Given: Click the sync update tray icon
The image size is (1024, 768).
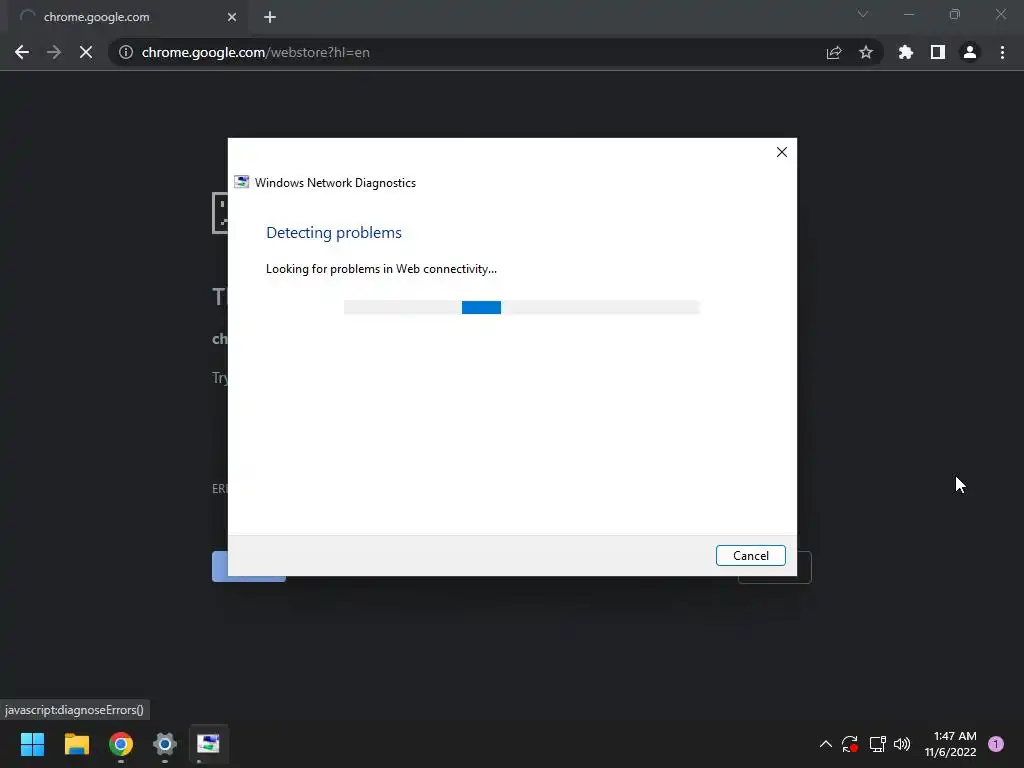Looking at the screenshot, I should [850, 744].
